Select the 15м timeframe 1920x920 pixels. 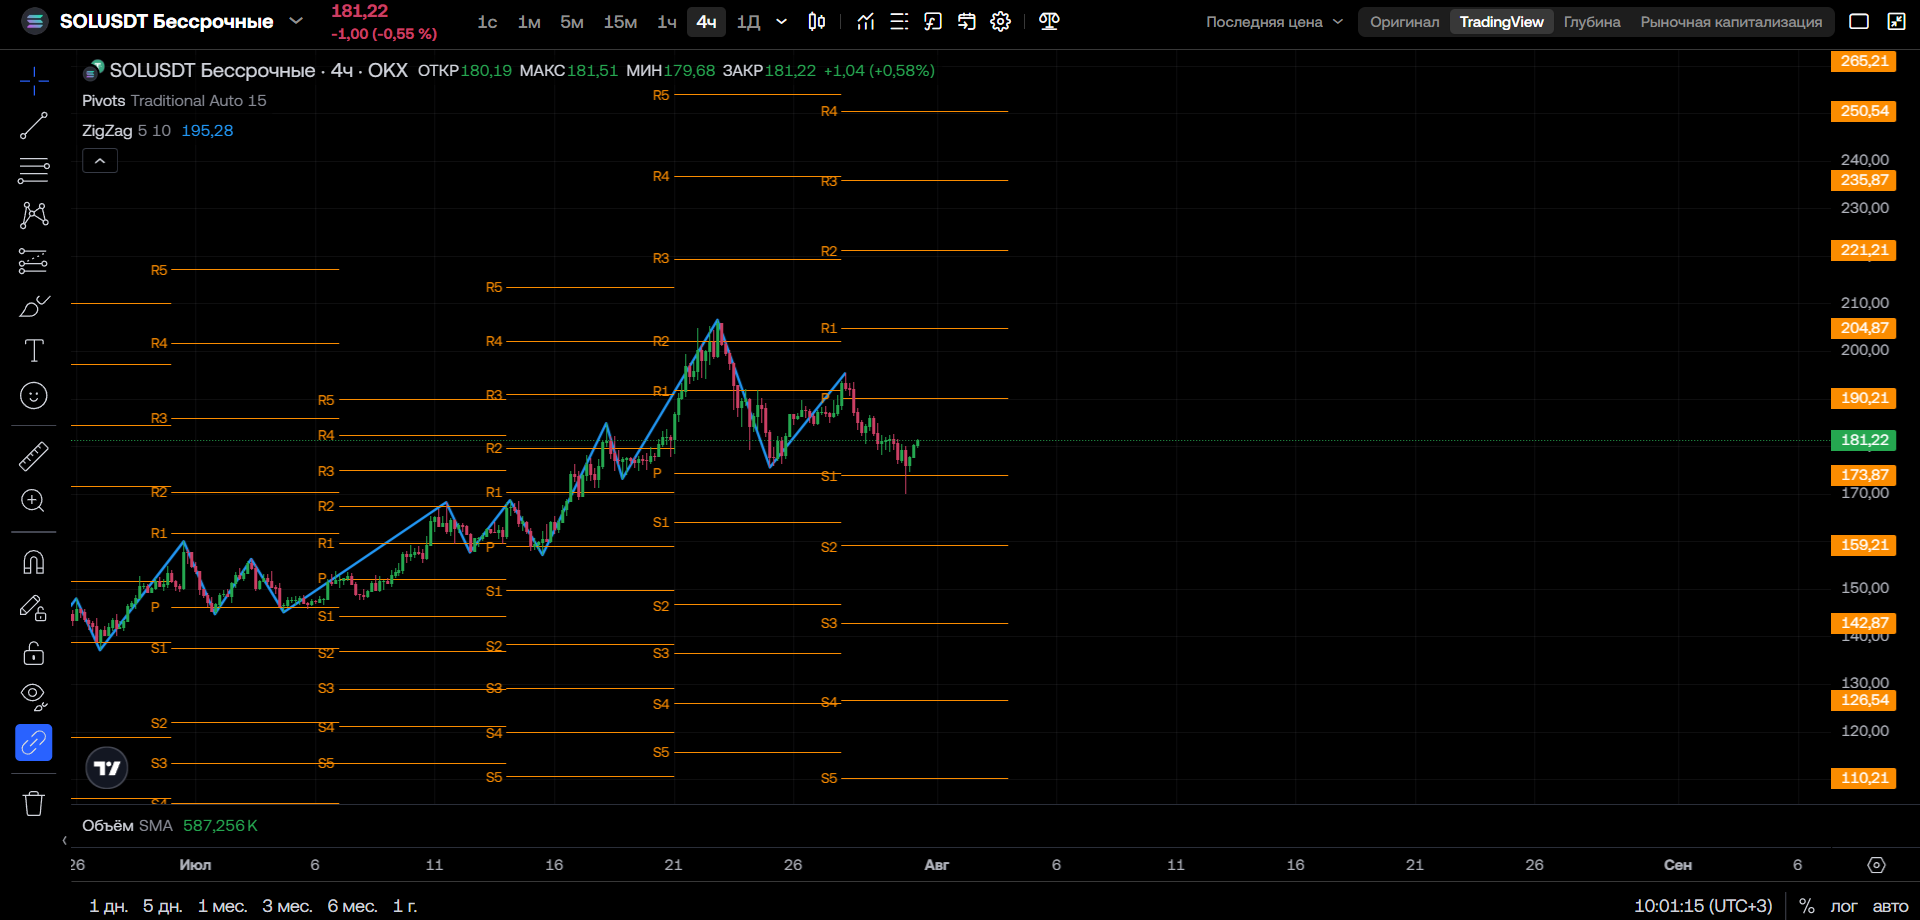(620, 22)
